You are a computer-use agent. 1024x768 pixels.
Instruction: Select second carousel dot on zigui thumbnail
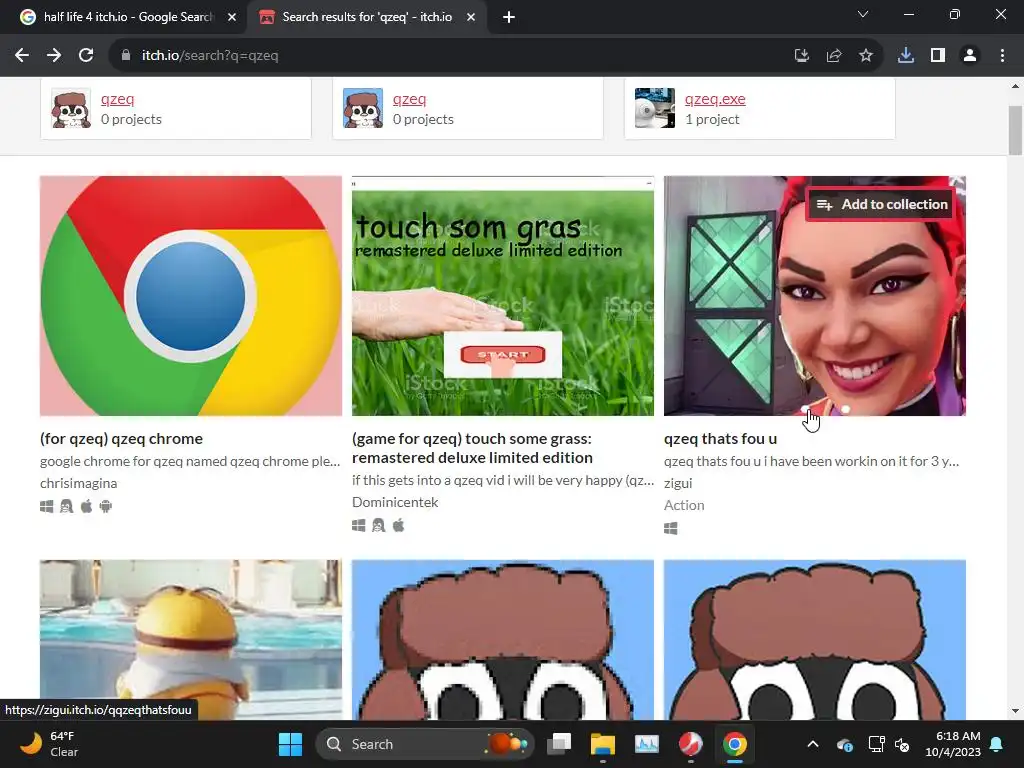pos(846,409)
